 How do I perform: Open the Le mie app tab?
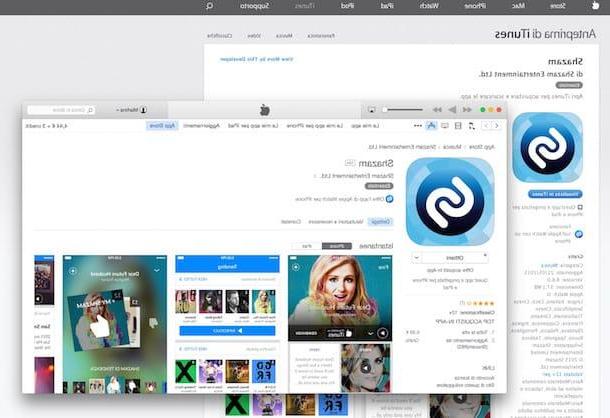(365, 126)
